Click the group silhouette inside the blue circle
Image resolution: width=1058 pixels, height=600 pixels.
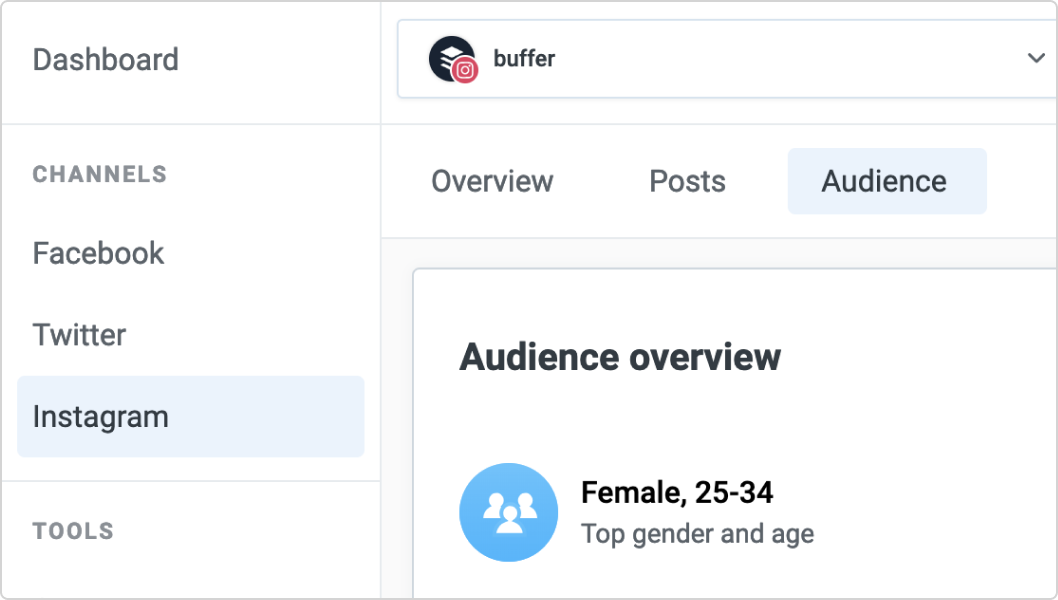pos(508,512)
